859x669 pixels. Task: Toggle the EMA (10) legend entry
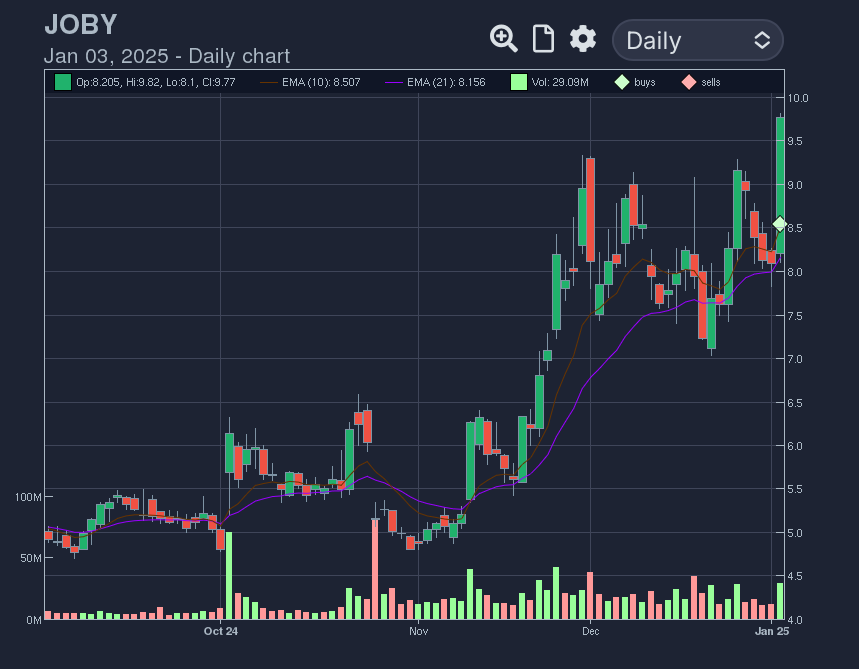tap(310, 82)
